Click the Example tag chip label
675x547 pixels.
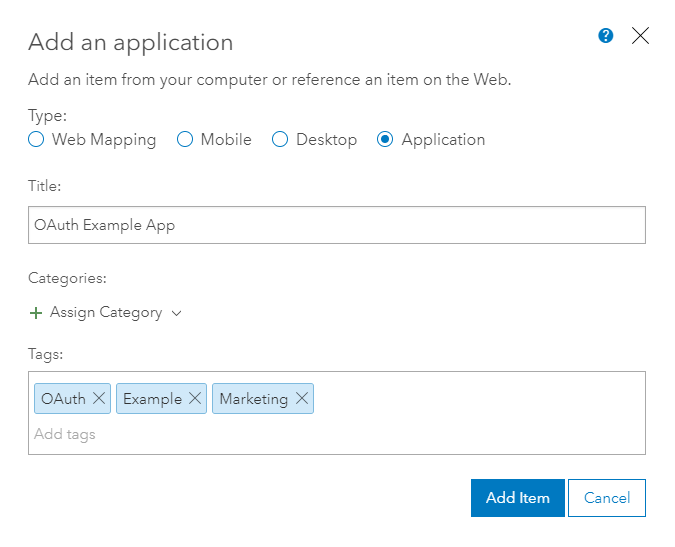tap(152, 399)
